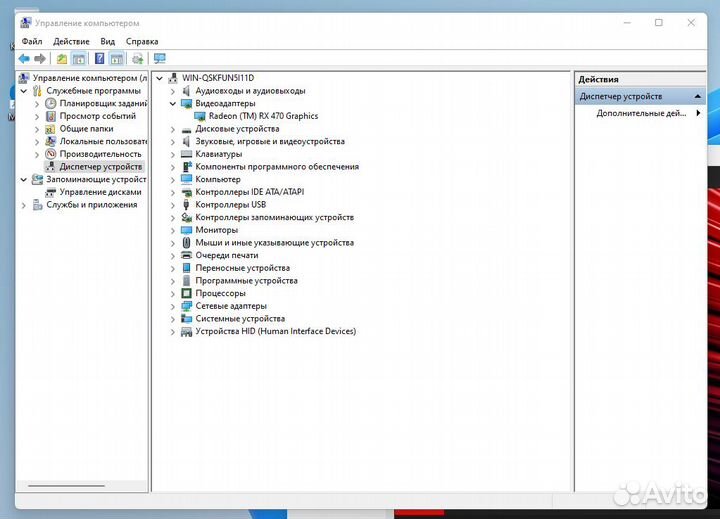Expand the Сетевые адаптеры category

(173, 306)
